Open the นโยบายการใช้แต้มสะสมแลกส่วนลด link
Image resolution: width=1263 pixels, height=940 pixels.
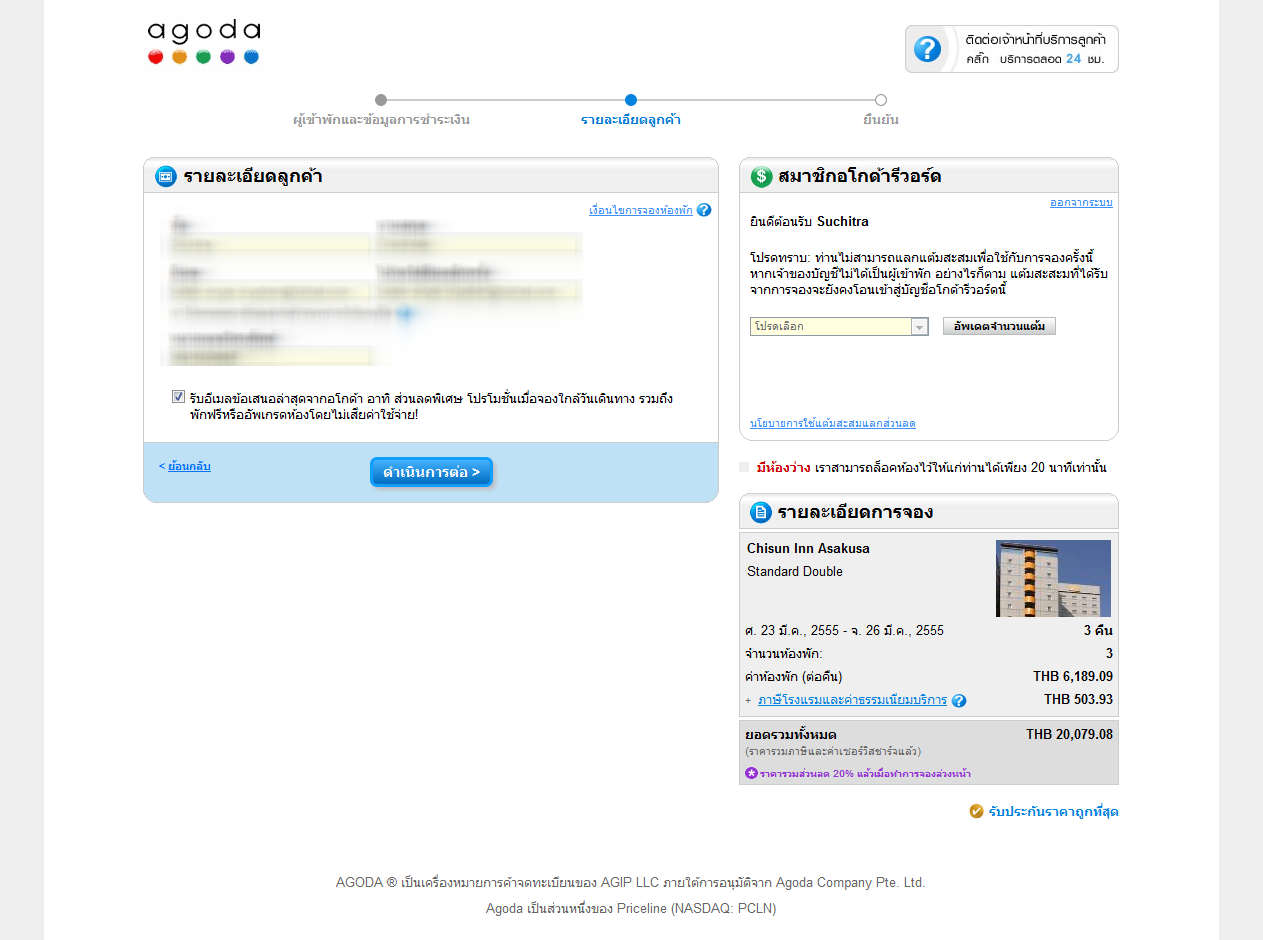[833, 423]
